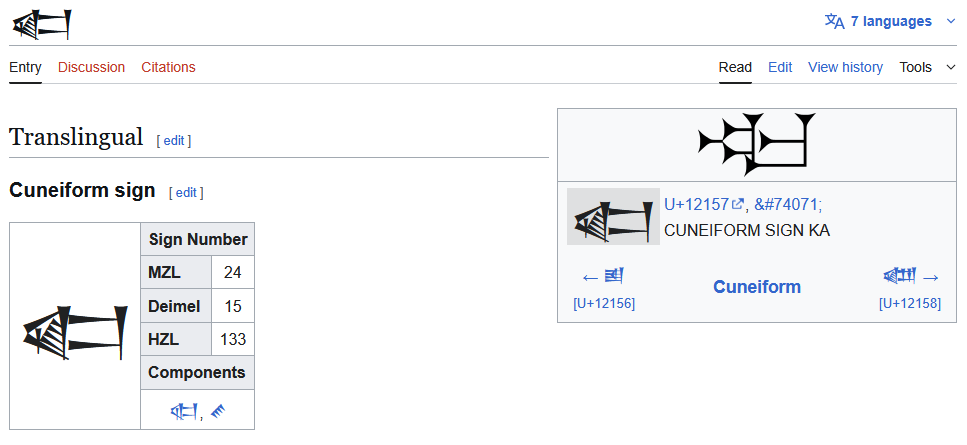Select the Read tab

(735, 67)
